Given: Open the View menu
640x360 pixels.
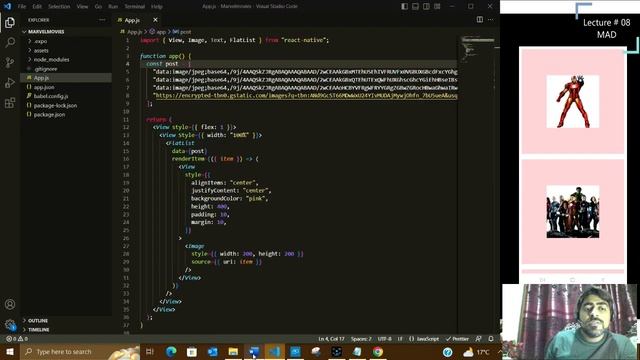Looking at the screenshot, I should tap(82, 7).
